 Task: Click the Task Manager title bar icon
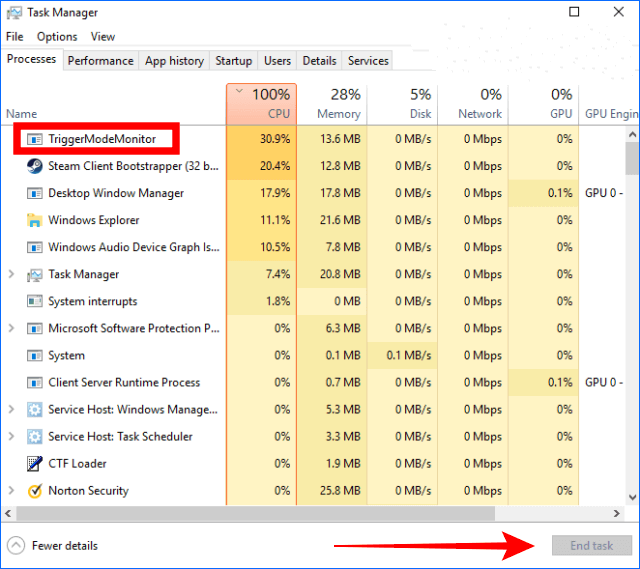click(14, 13)
